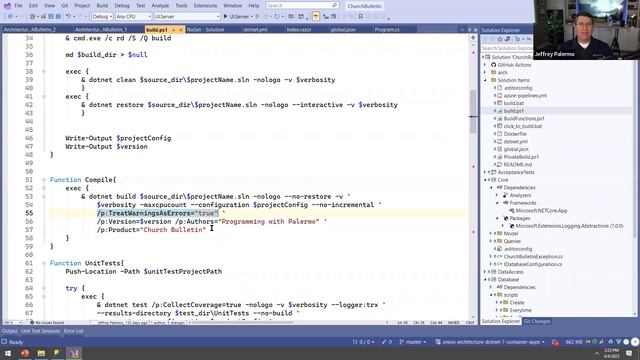Collapse the Solution Items folder
Screen dimensions: 640x360
click(x=485, y=80)
